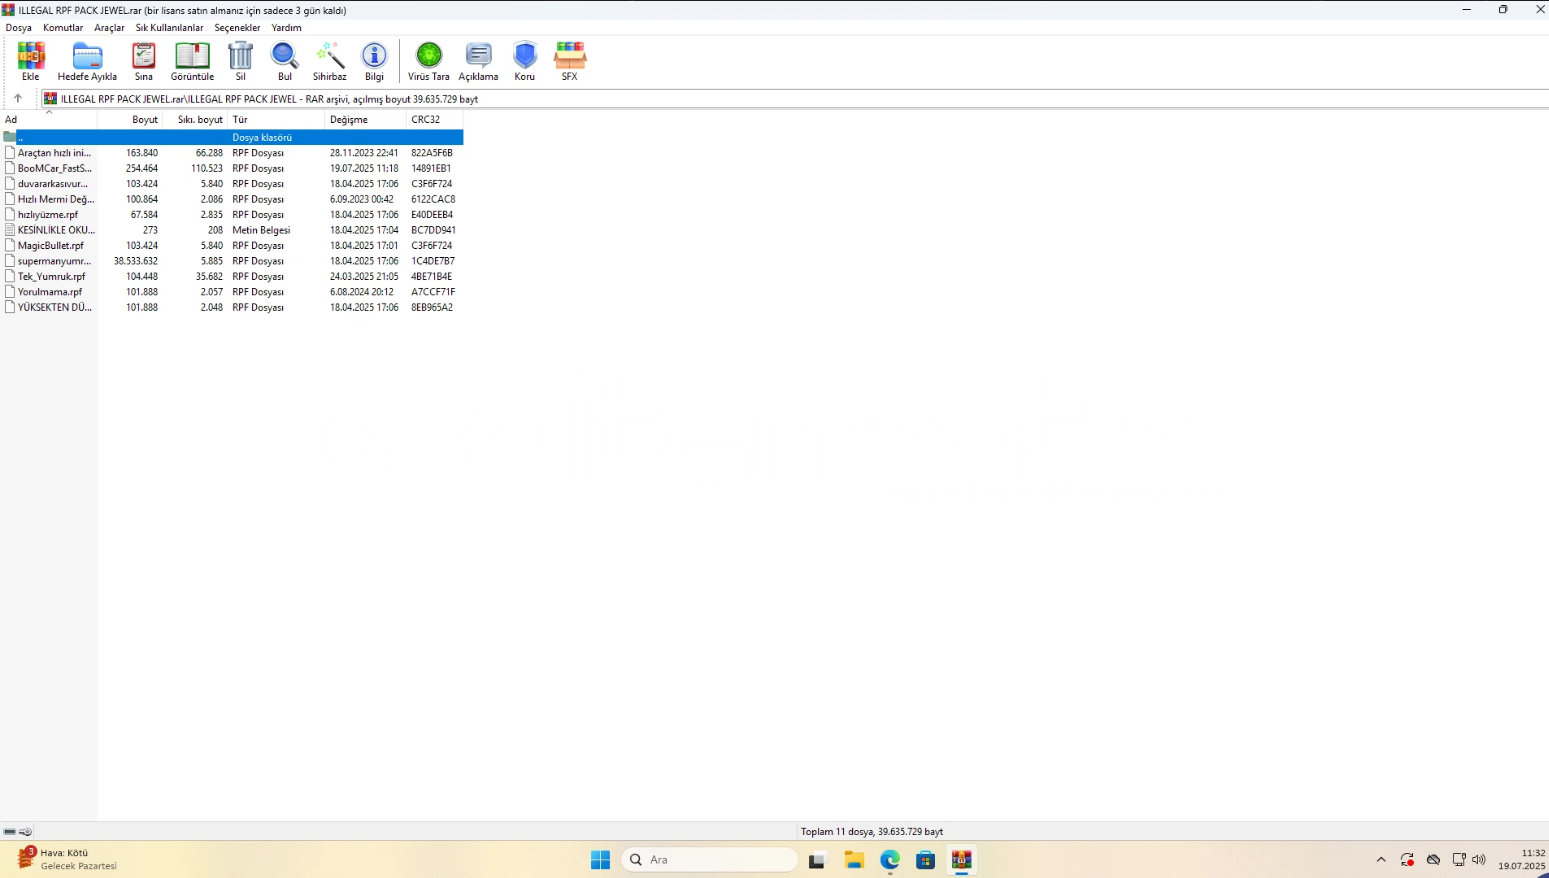Select file MagicBullet.rpf
This screenshot has height=878, width=1549.
click(x=50, y=246)
